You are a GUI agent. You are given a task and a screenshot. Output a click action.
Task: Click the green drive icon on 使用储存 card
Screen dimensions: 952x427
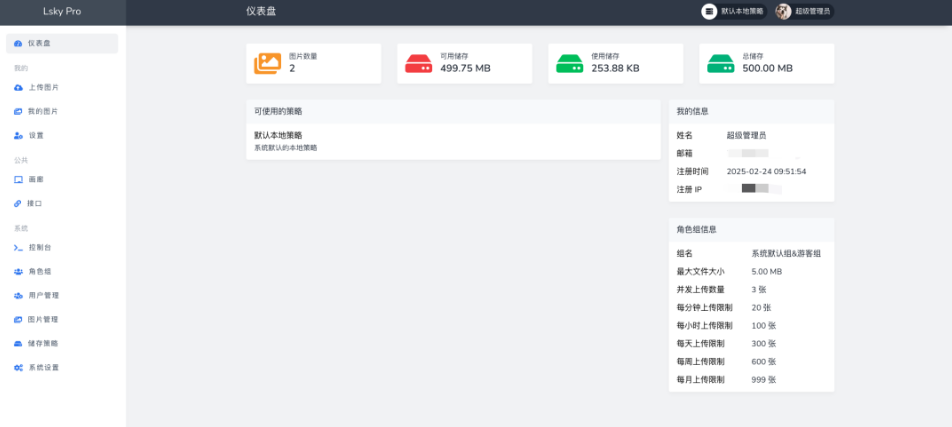(570, 64)
